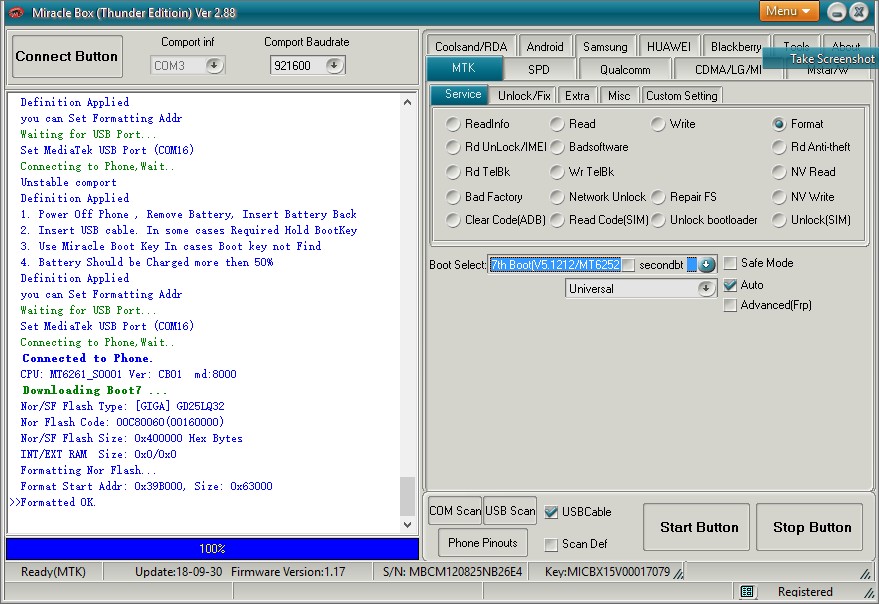Select the Rd UnLock/IMEI radio button
879x604 pixels.
453,147
